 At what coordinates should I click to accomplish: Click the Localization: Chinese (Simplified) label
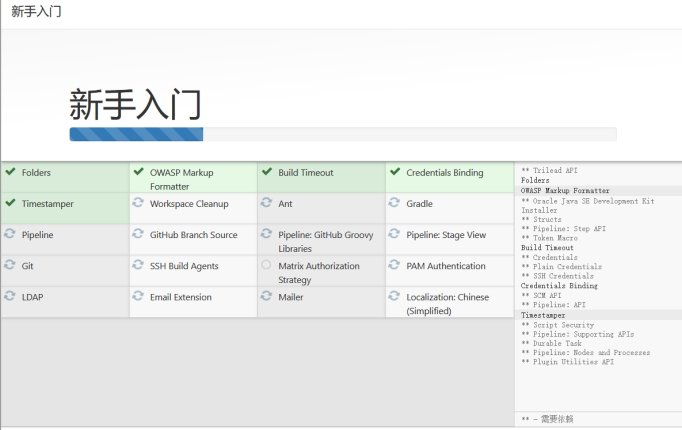click(448, 304)
